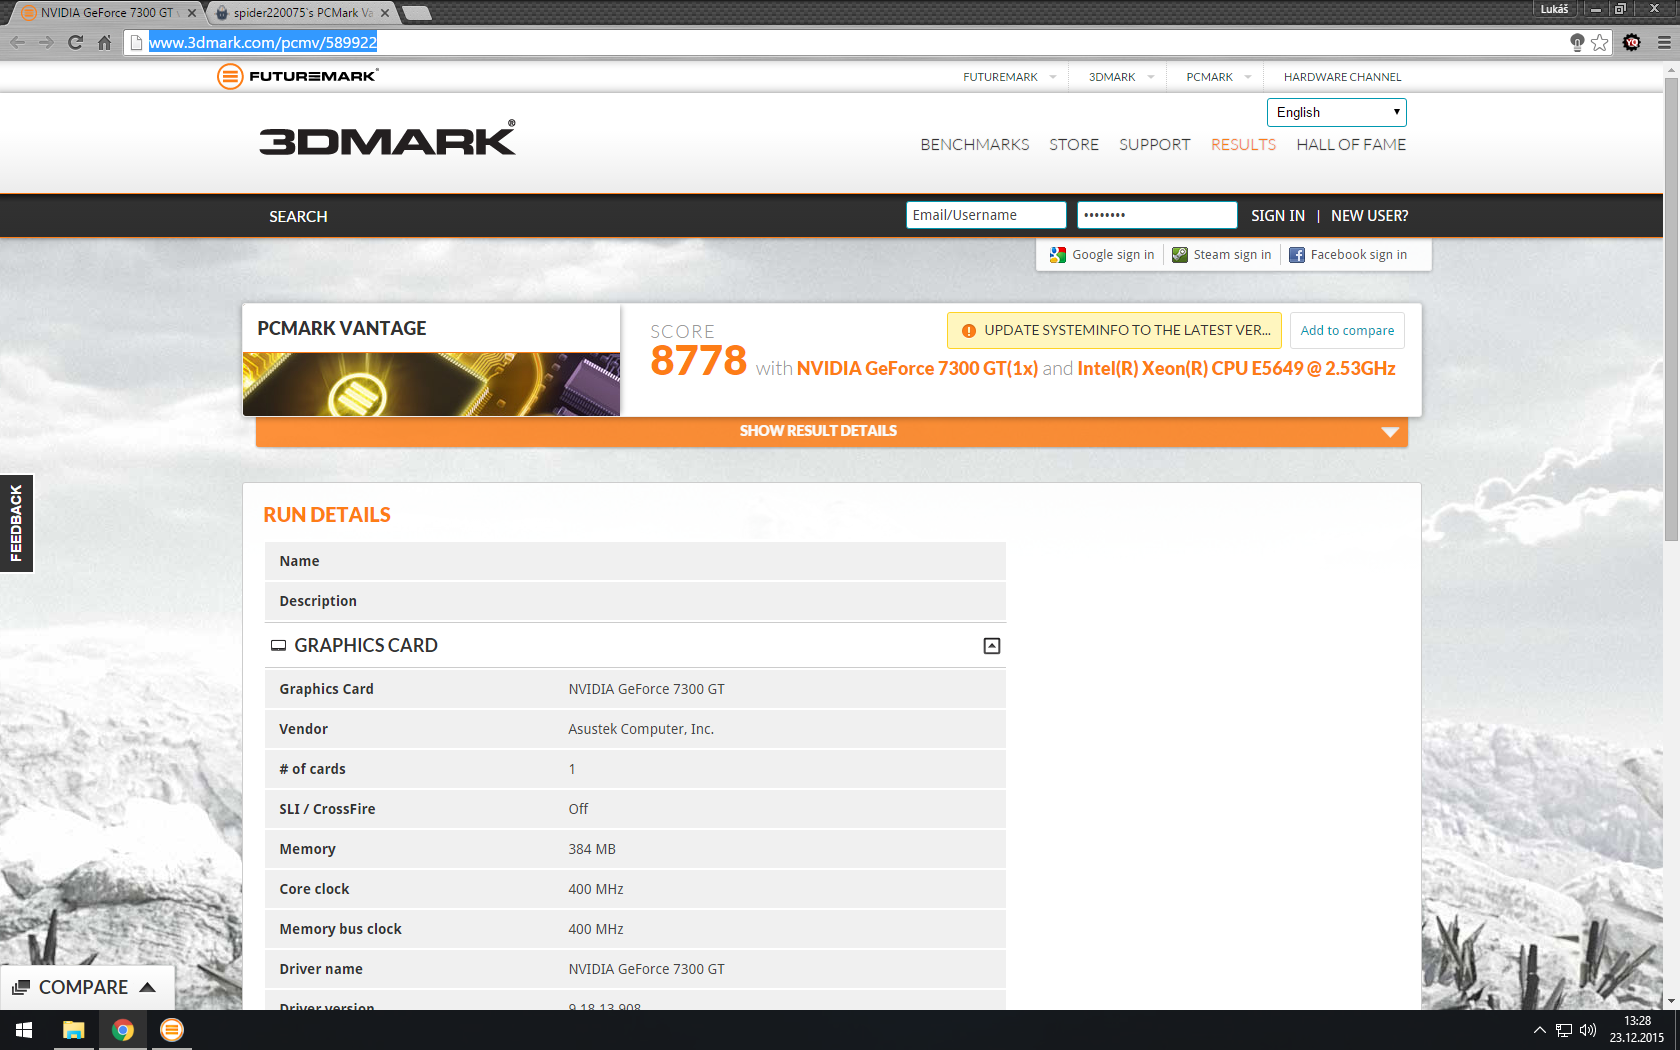
Task: Click SIGN IN
Action: tap(1277, 216)
